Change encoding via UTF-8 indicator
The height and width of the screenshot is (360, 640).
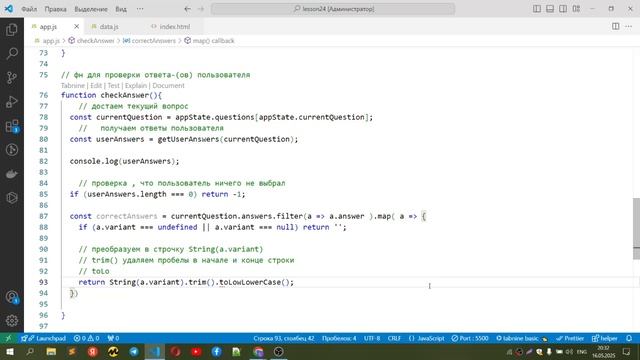click(x=372, y=338)
